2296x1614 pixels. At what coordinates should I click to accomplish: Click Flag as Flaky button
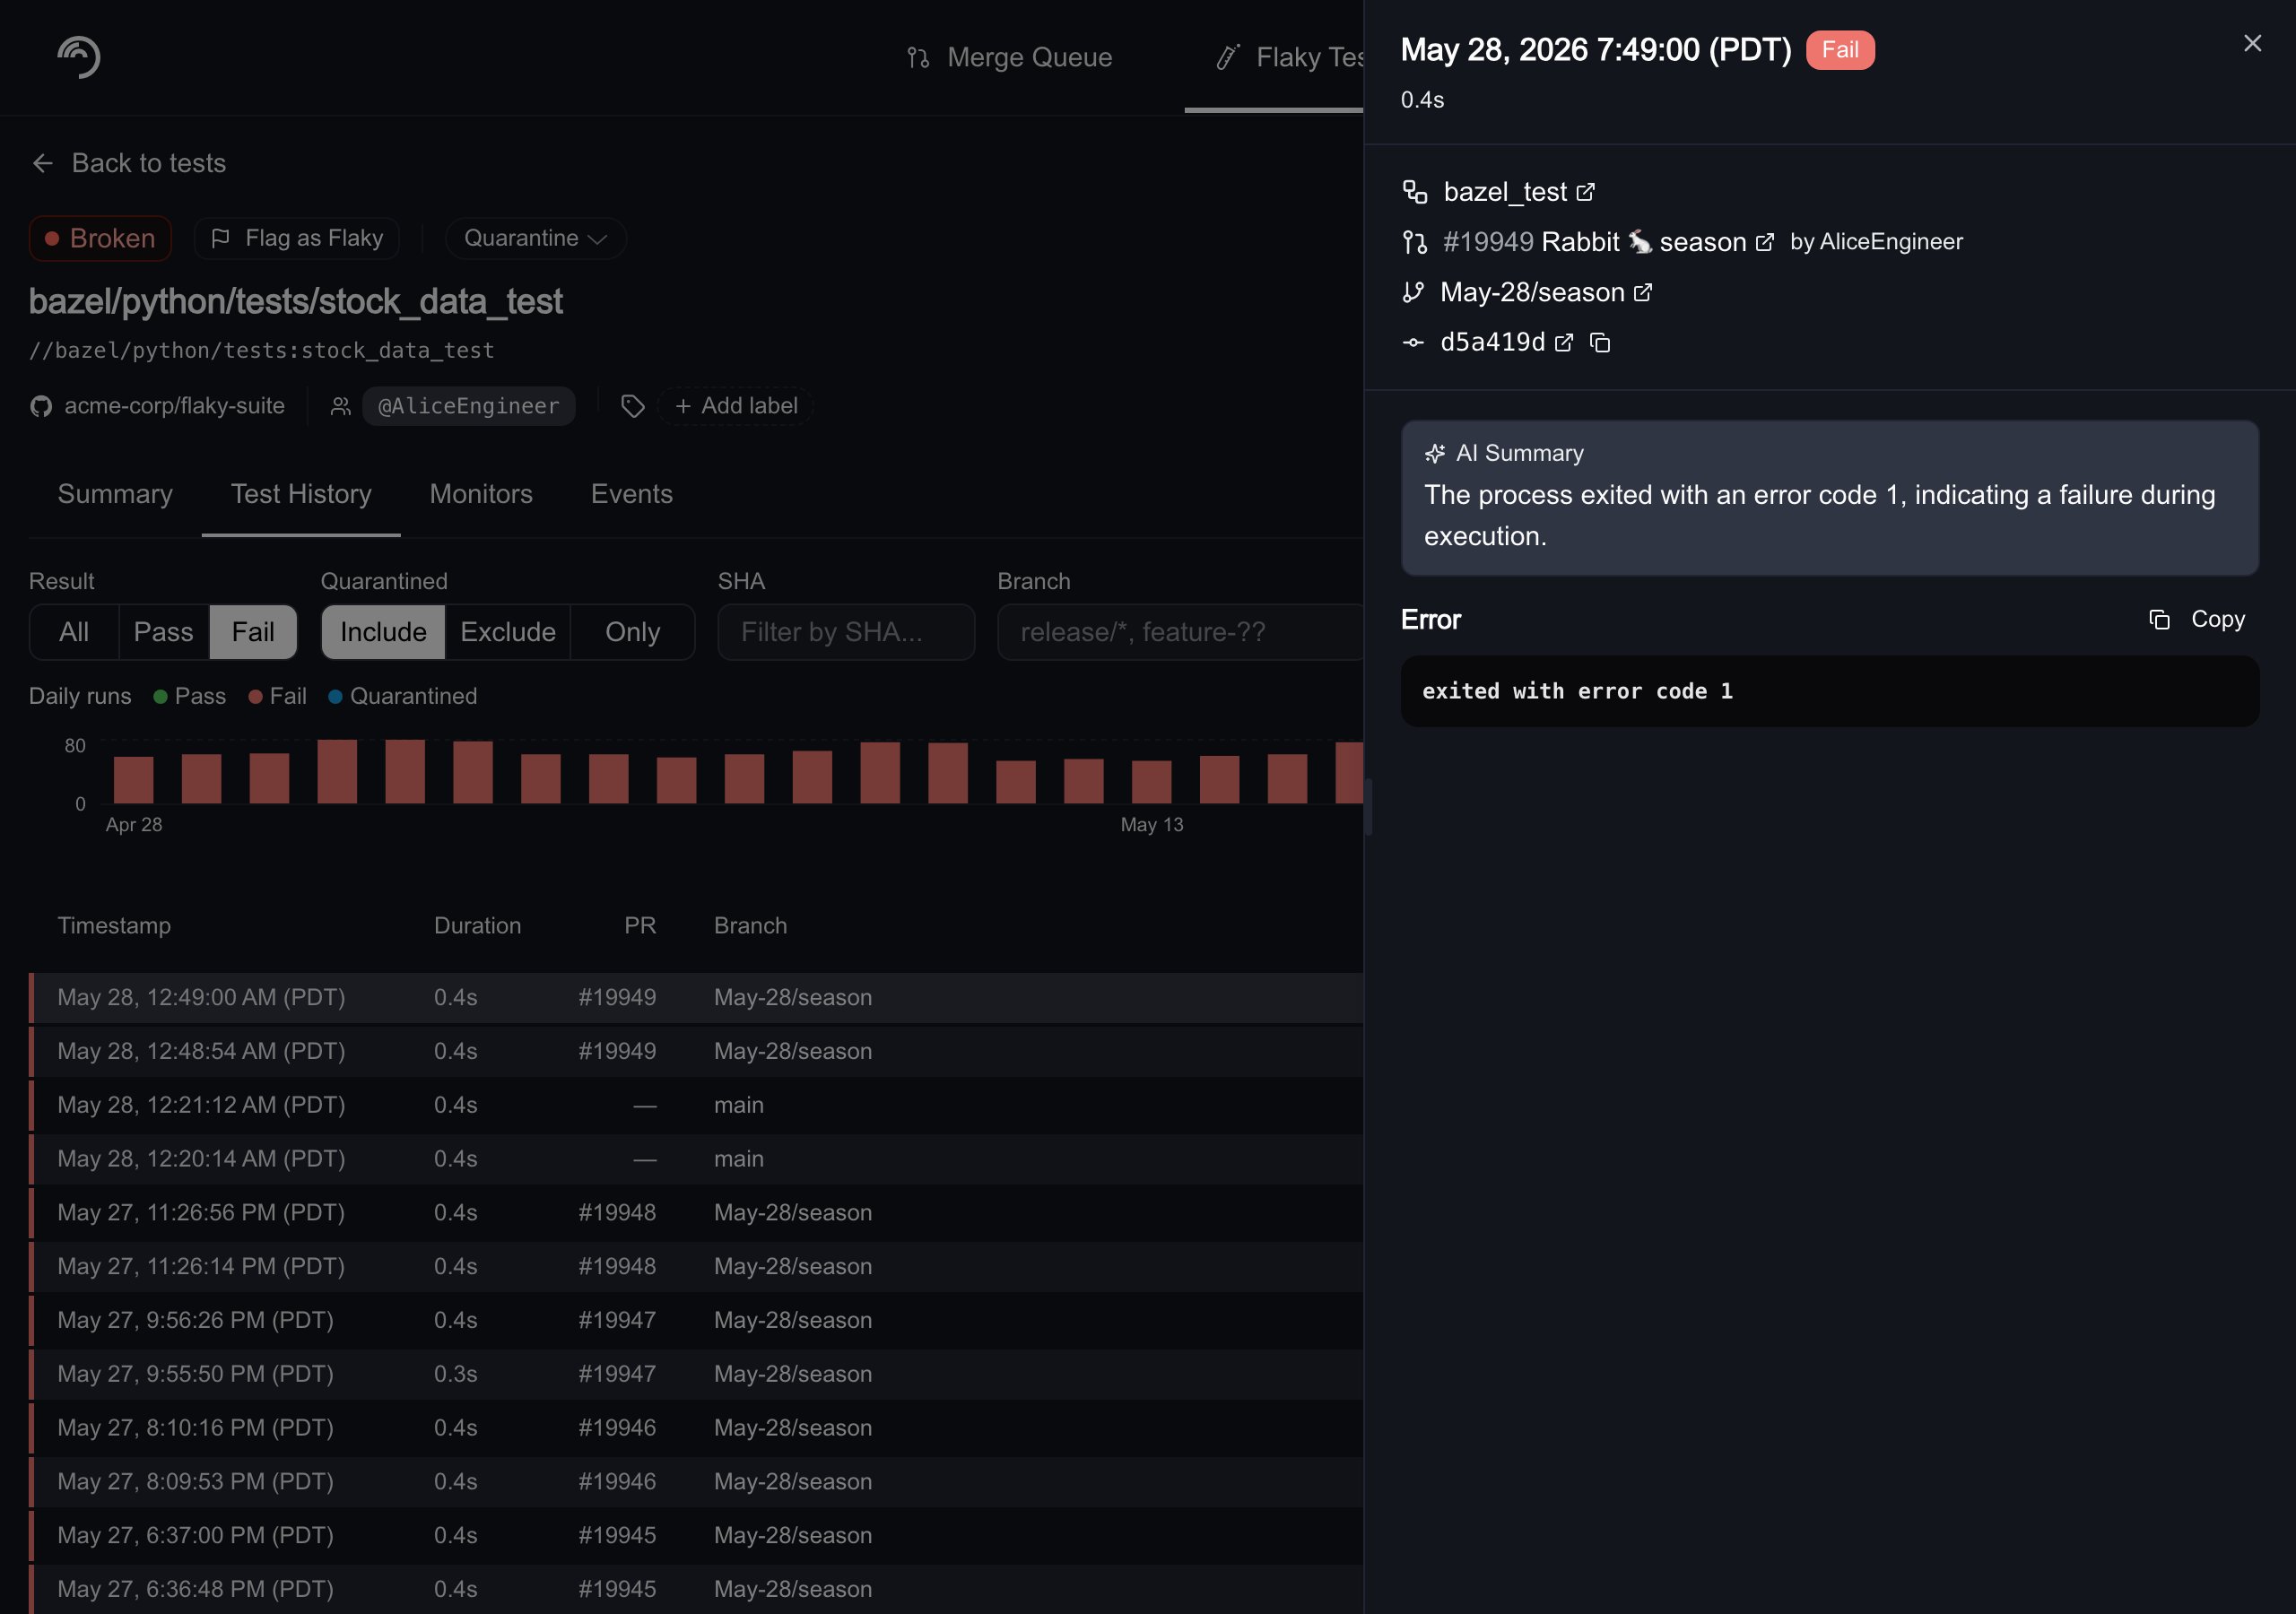point(297,238)
